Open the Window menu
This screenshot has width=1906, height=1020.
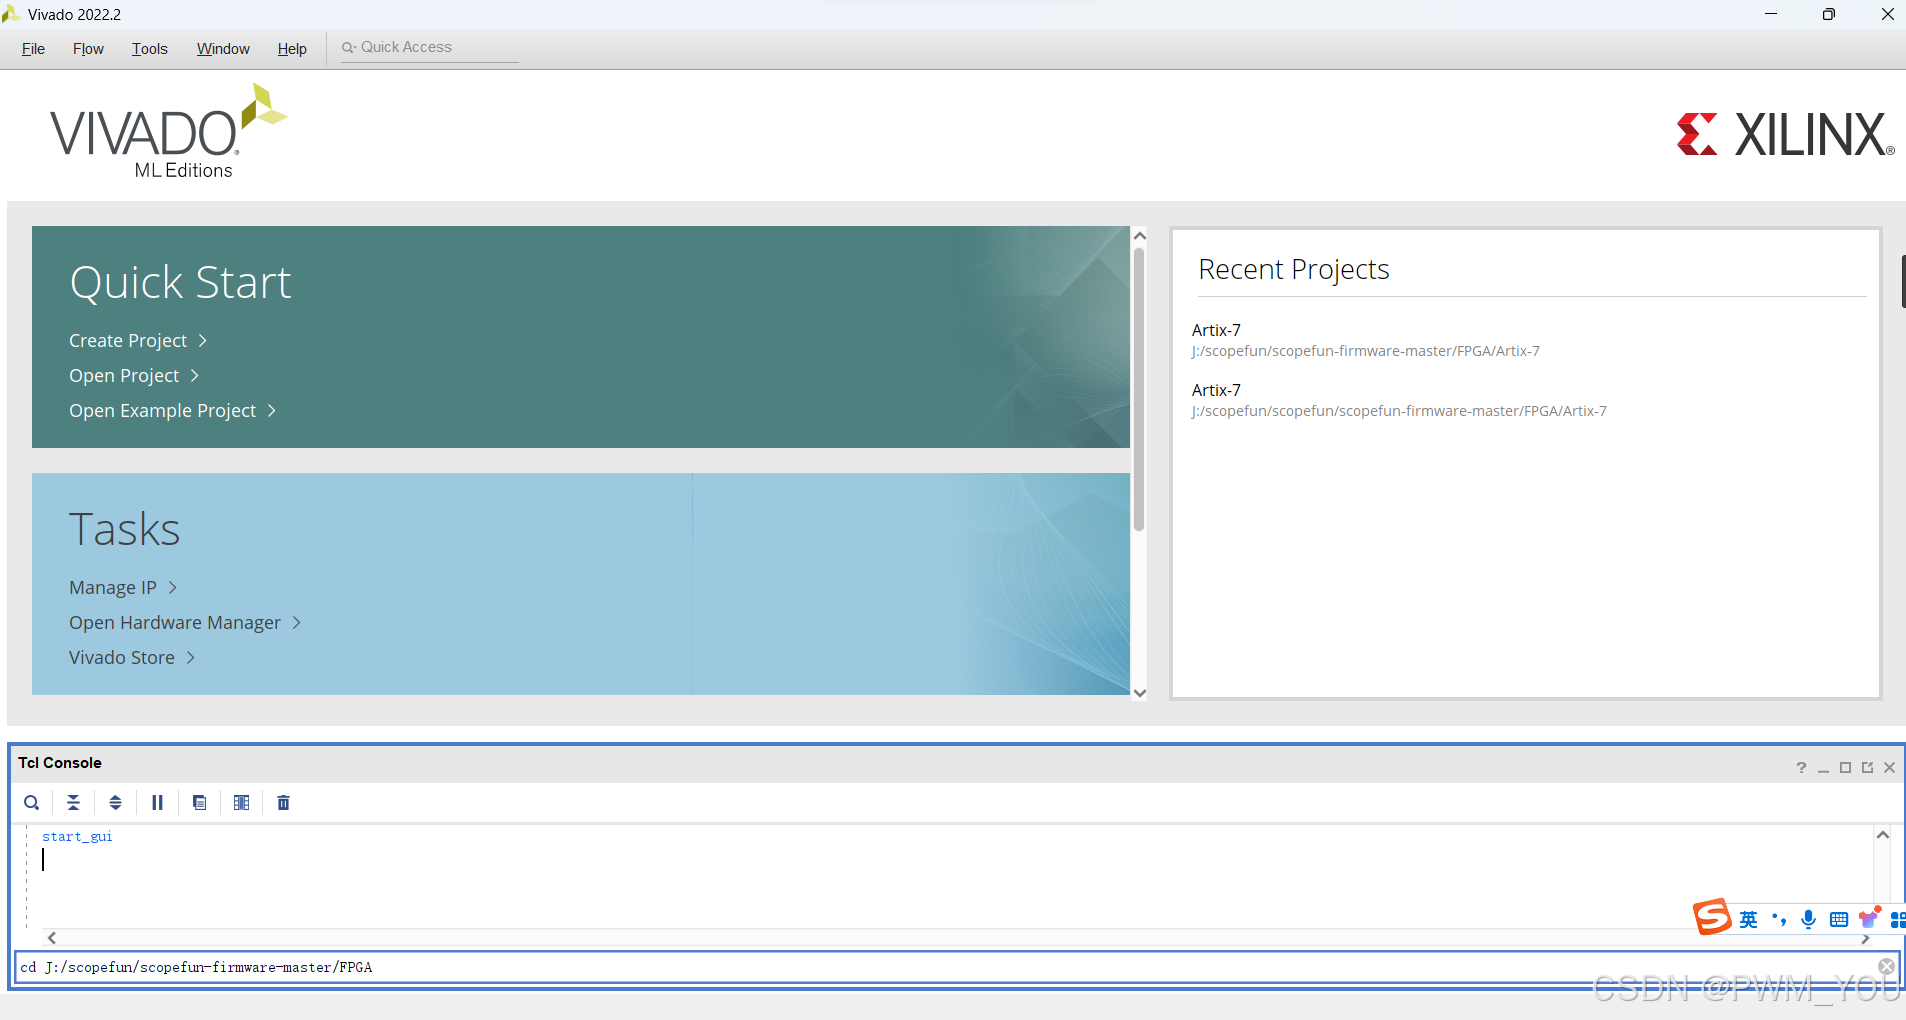click(223, 48)
